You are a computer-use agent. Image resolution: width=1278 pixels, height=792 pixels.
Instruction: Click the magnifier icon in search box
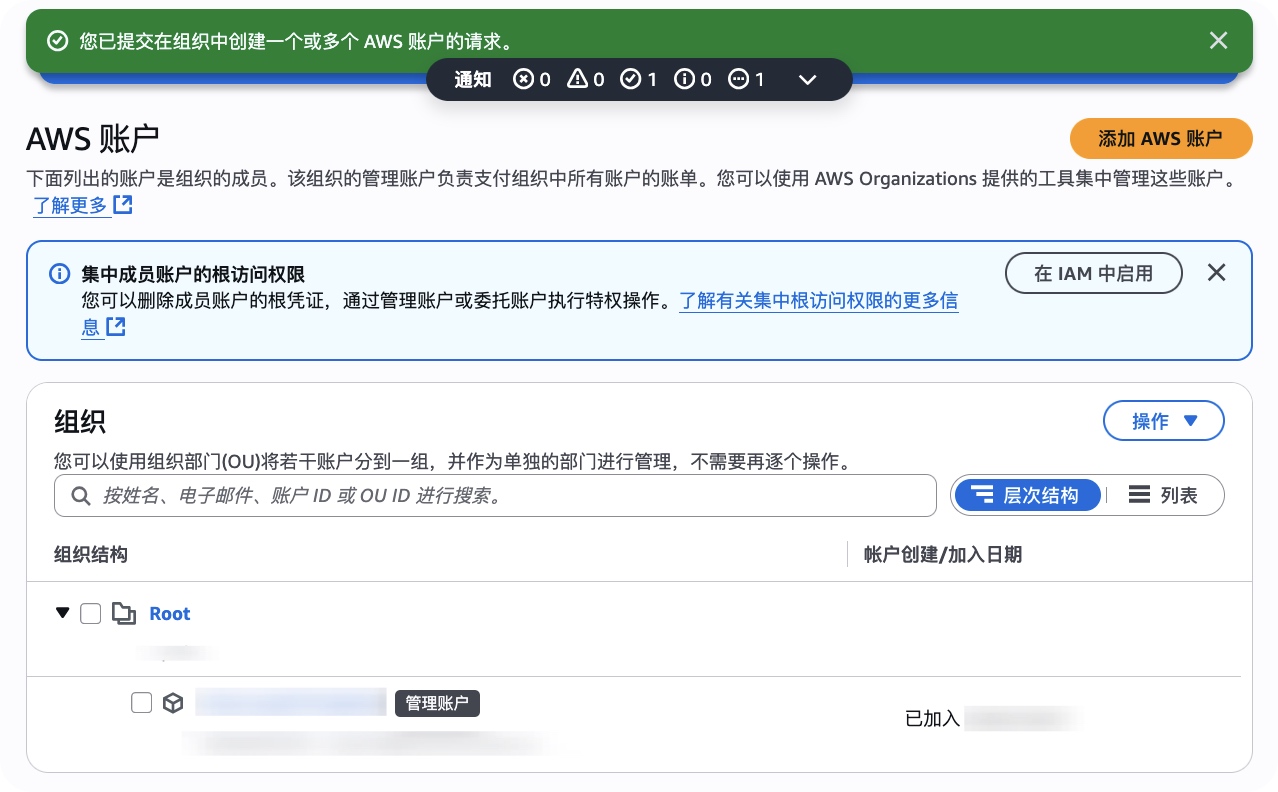tap(80, 496)
